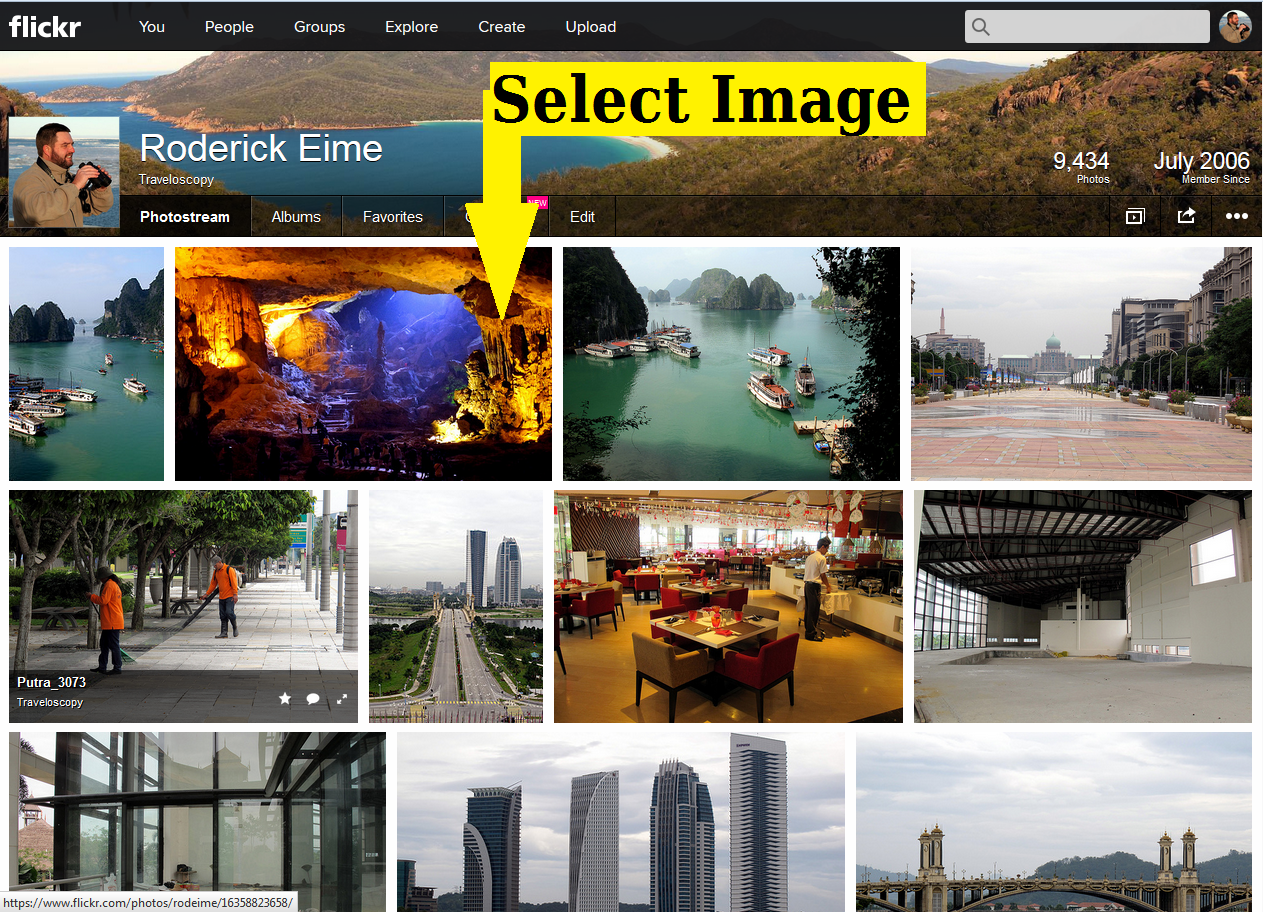The width and height of the screenshot is (1263, 912).
Task: Open the narrow bay-with-boats photo
Action: (86, 364)
